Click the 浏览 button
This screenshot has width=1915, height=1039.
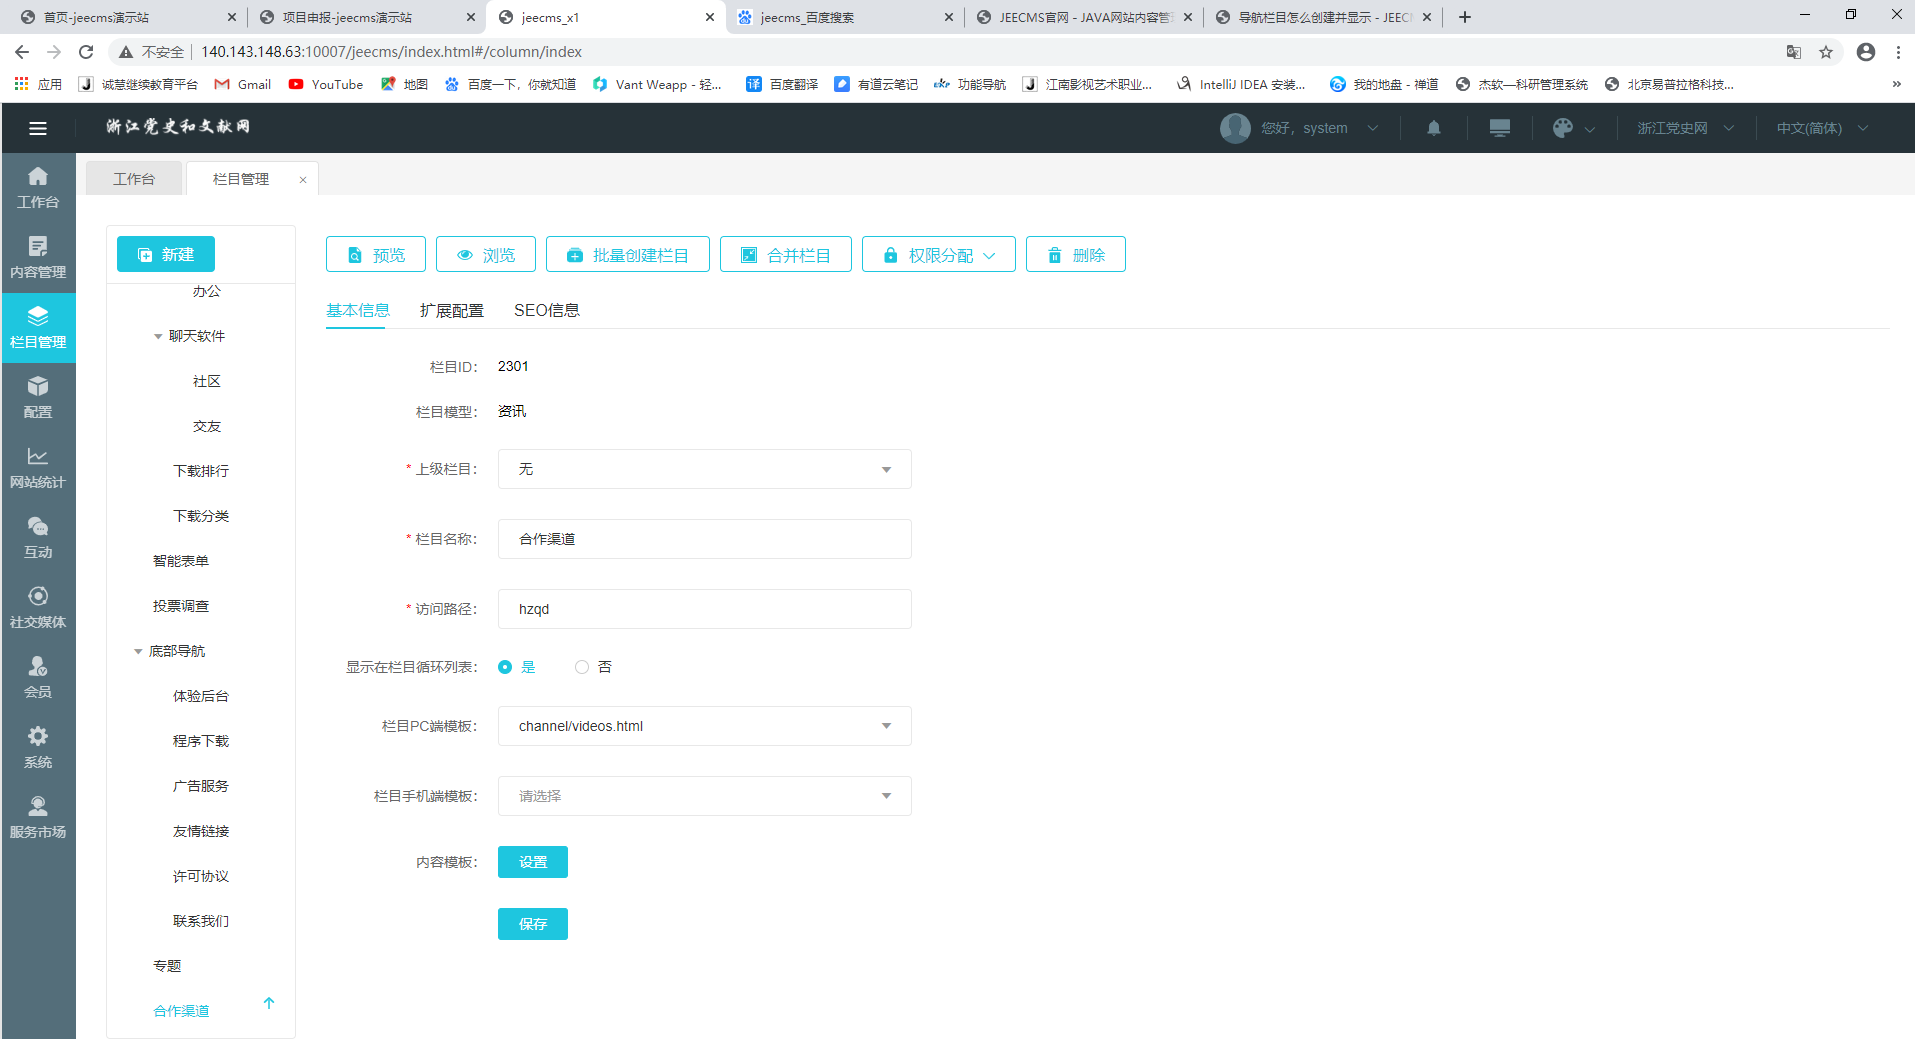(486, 255)
